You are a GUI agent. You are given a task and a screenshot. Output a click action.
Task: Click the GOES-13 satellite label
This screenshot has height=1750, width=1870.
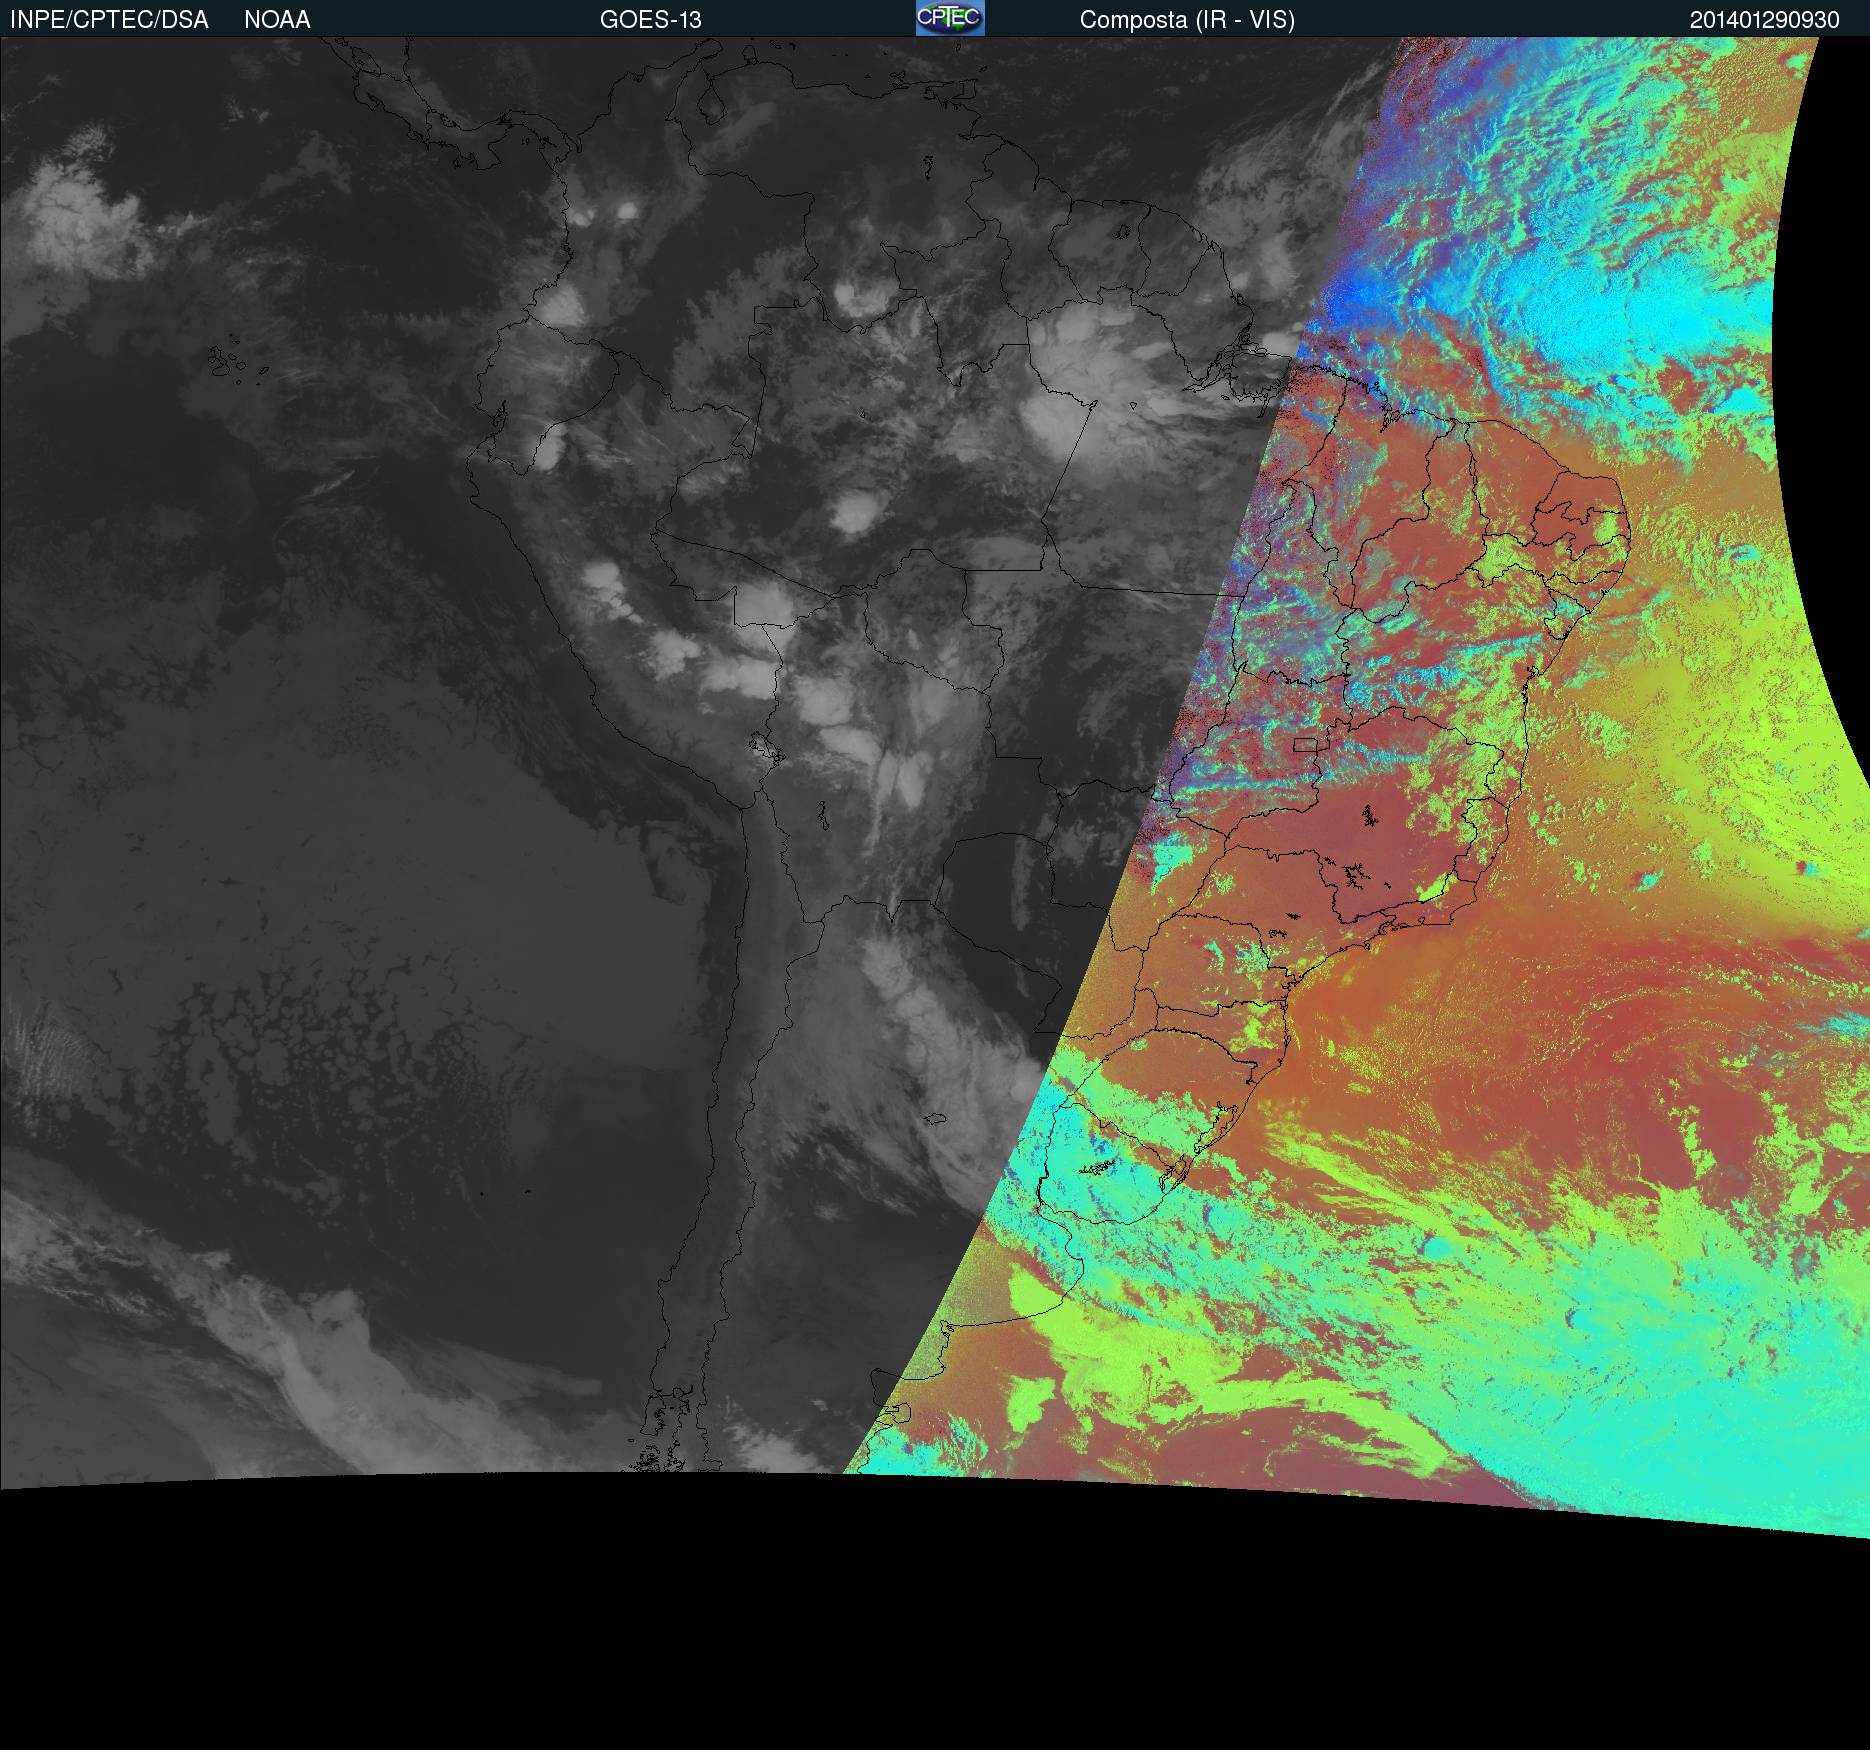[x=651, y=20]
